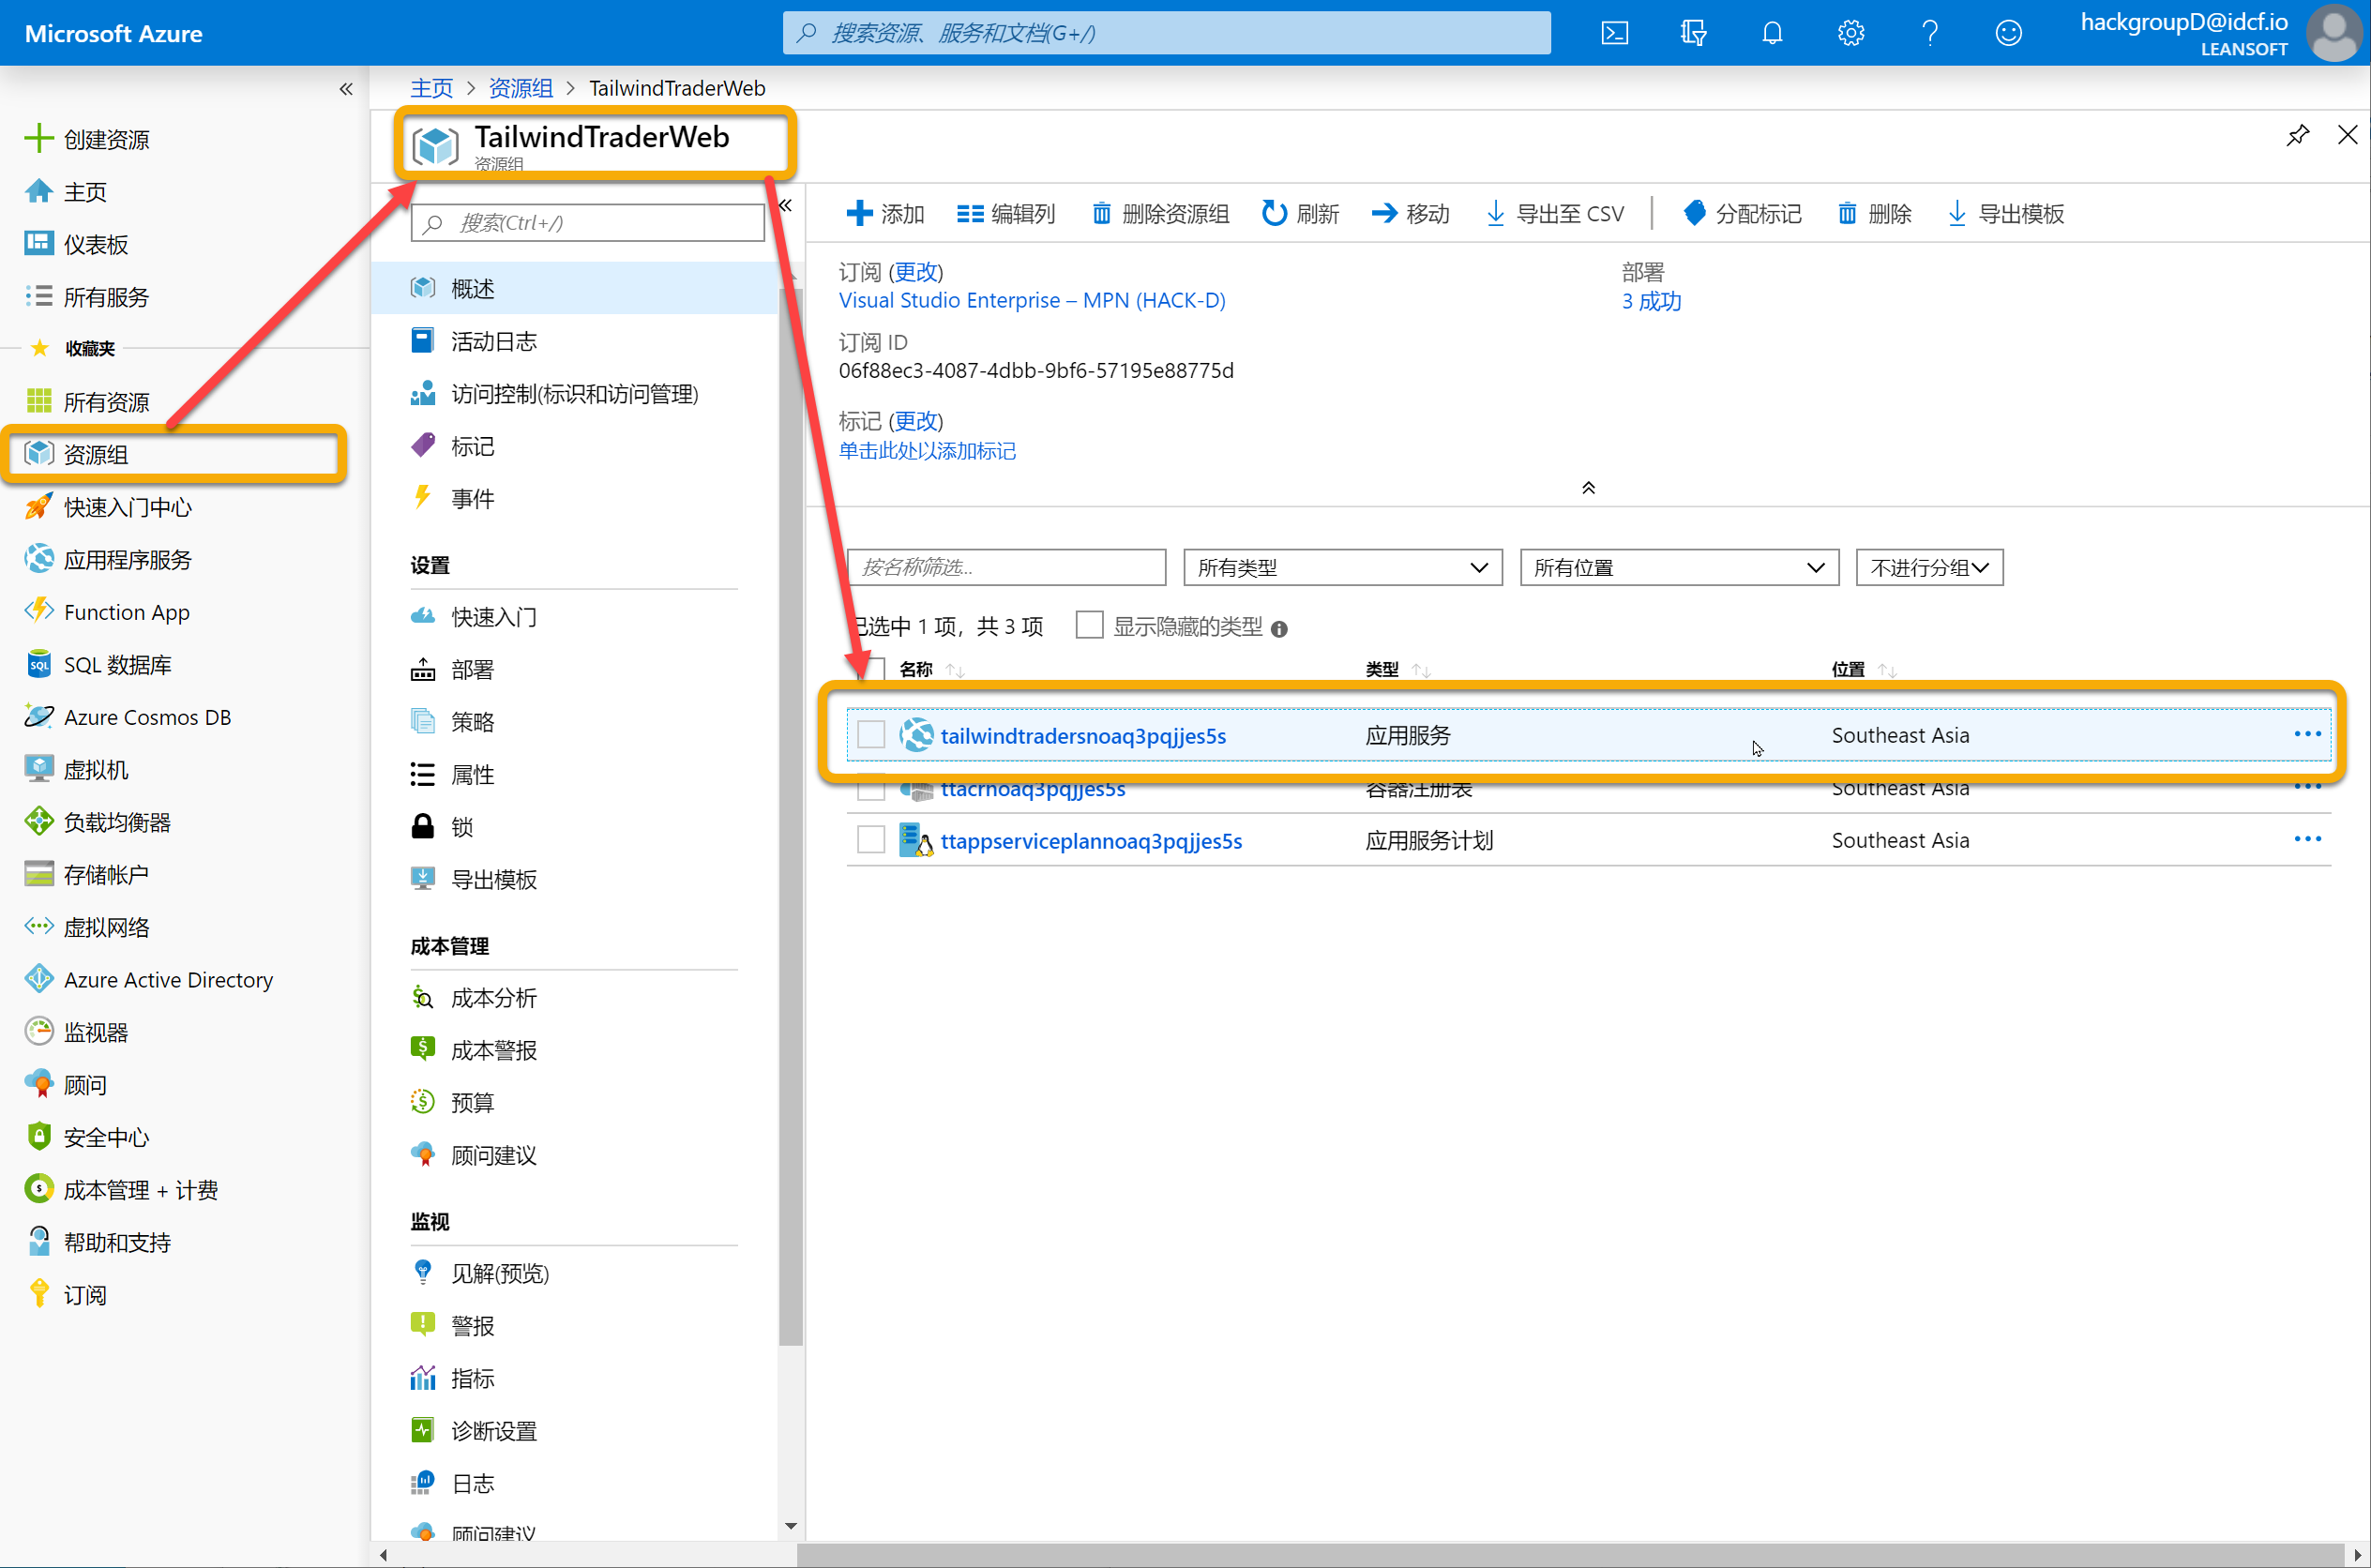Click the 3 成功 deployments link

(1651, 301)
